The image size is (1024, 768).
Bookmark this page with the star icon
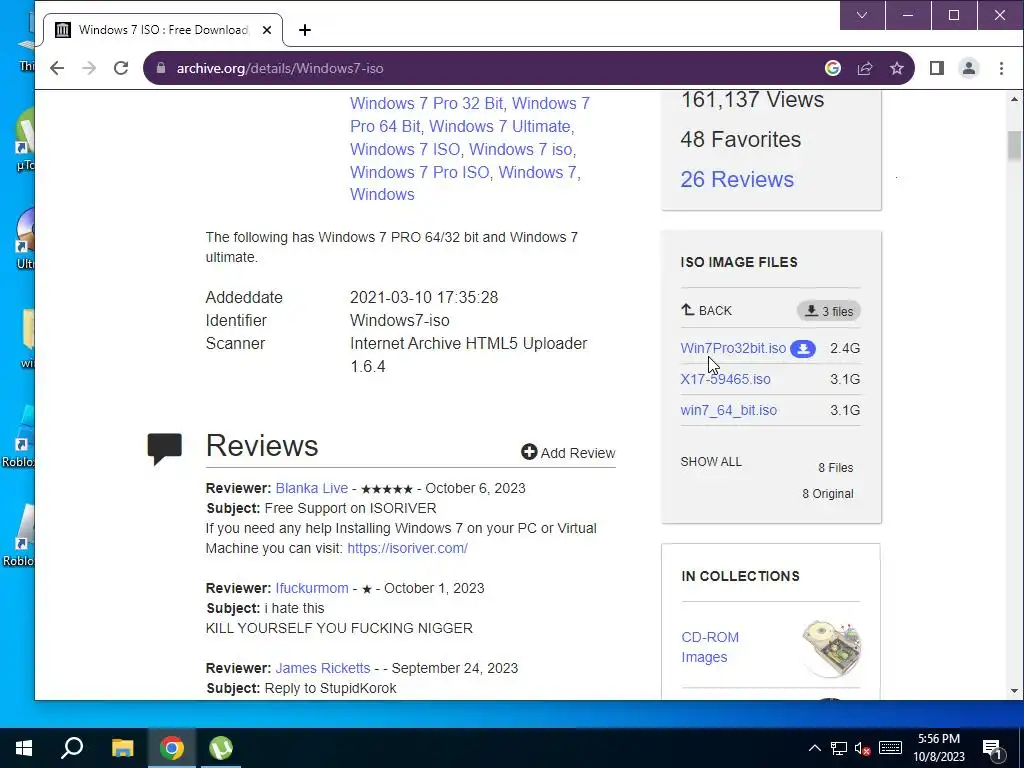pyautogui.click(x=897, y=68)
